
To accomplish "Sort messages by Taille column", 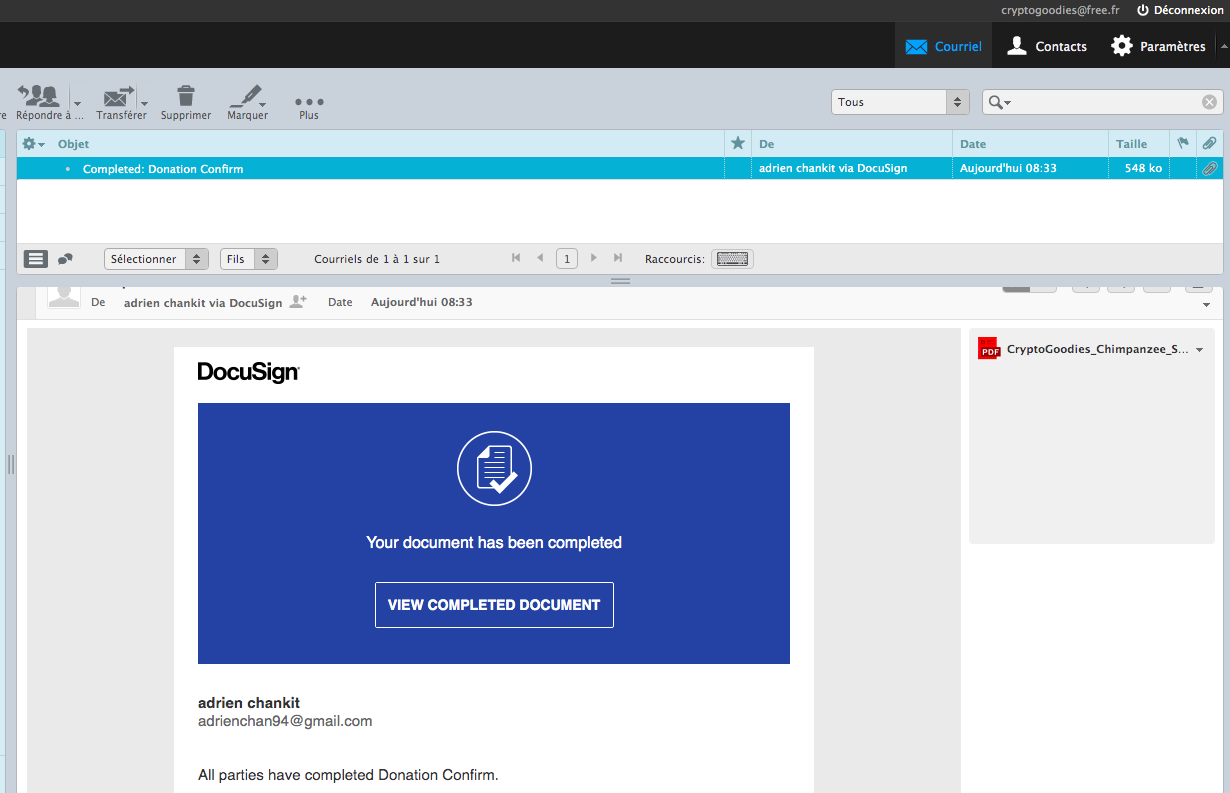I will click(1131, 144).
